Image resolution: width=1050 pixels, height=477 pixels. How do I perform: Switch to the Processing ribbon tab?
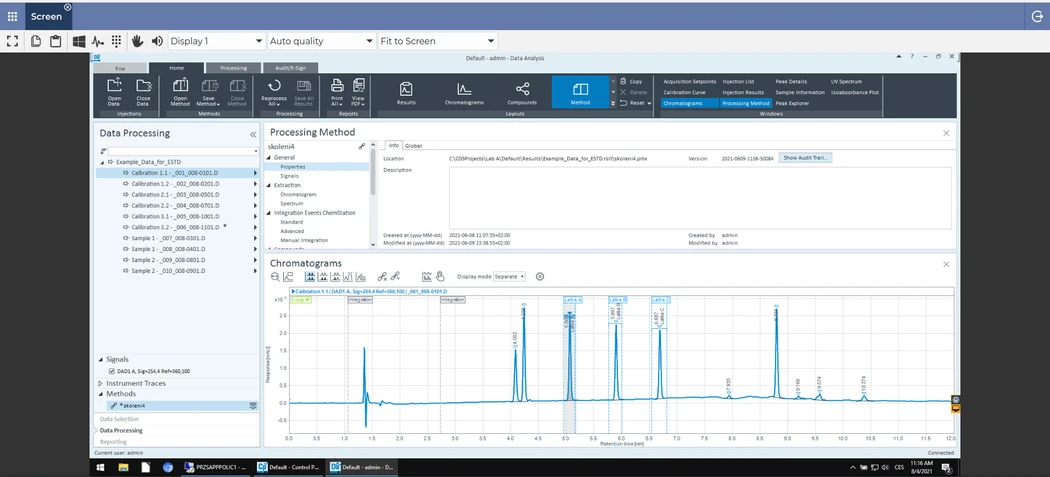pos(233,68)
